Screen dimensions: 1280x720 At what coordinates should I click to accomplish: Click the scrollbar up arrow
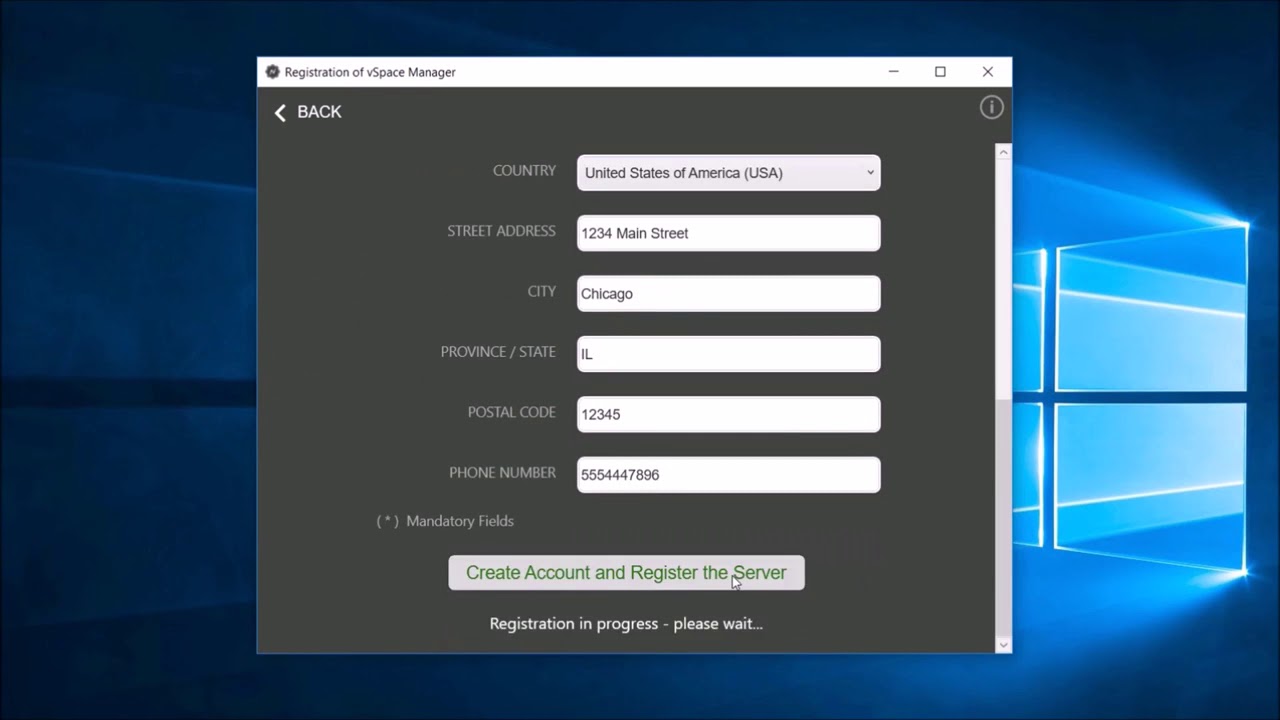[x=1003, y=152]
